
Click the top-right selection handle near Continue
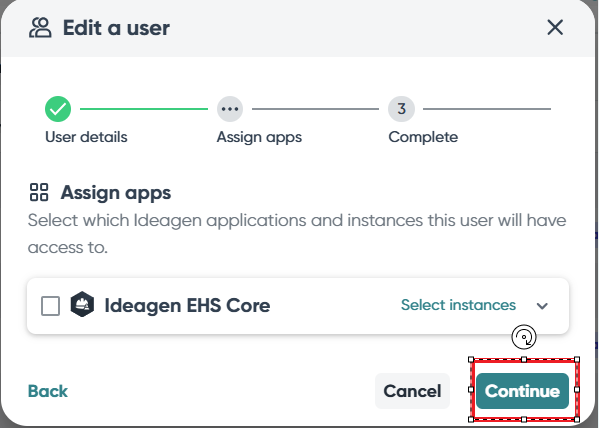(577, 360)
